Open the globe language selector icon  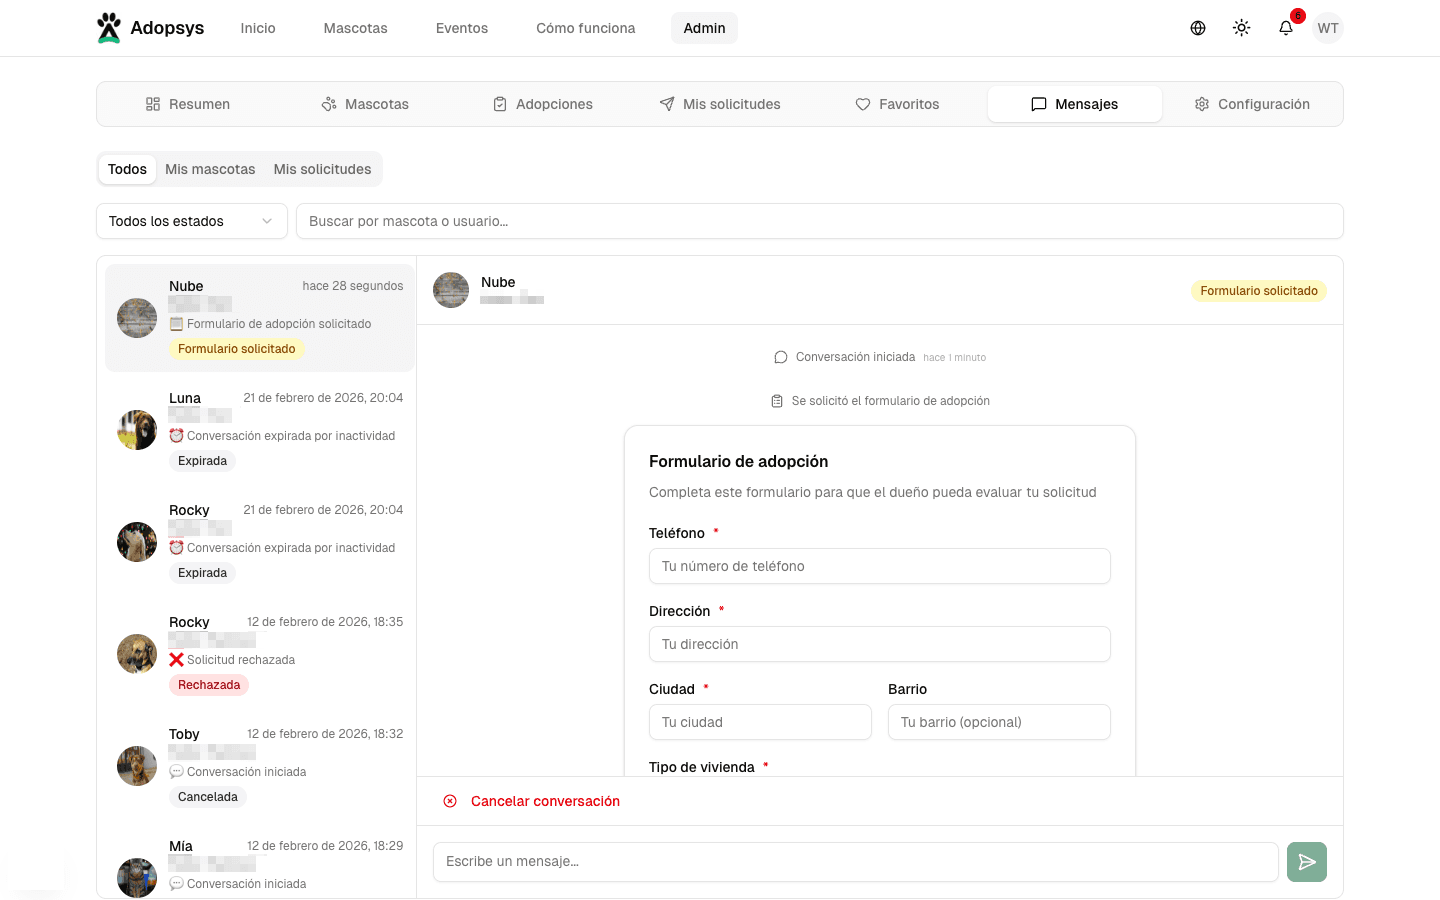pos(1197,27)
